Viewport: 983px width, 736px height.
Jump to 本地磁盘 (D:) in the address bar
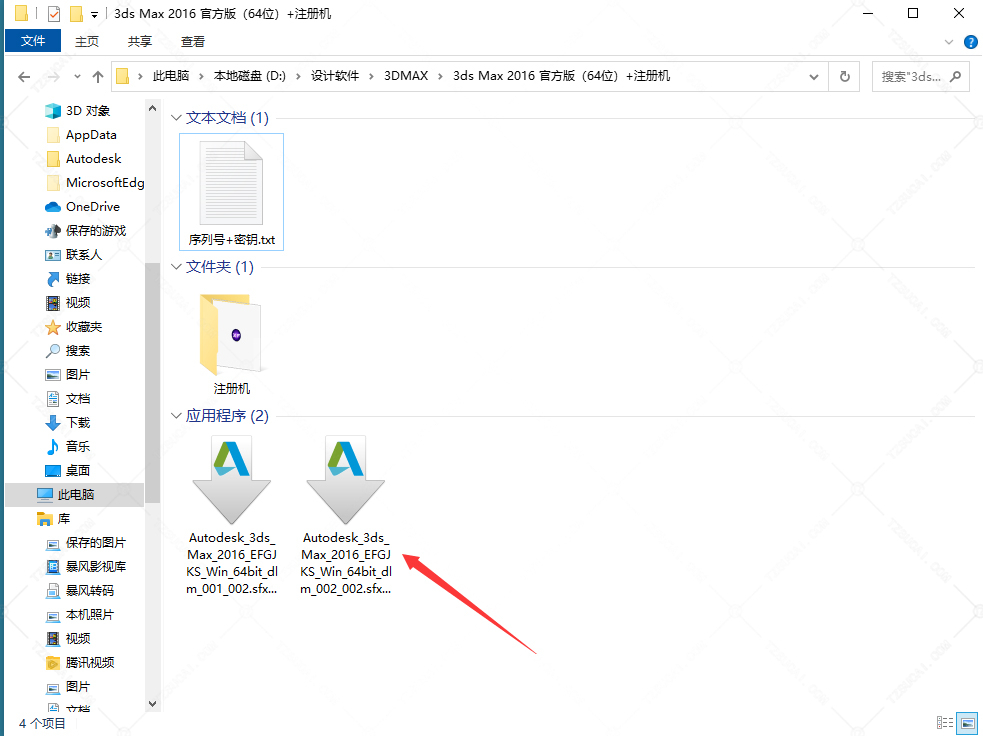tap(250, 76)
